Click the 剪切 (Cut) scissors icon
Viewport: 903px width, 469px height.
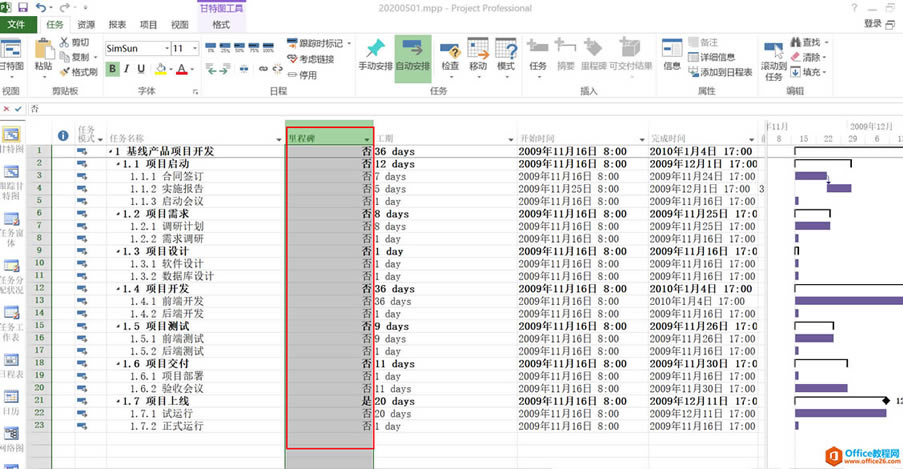tap(74, 43)
